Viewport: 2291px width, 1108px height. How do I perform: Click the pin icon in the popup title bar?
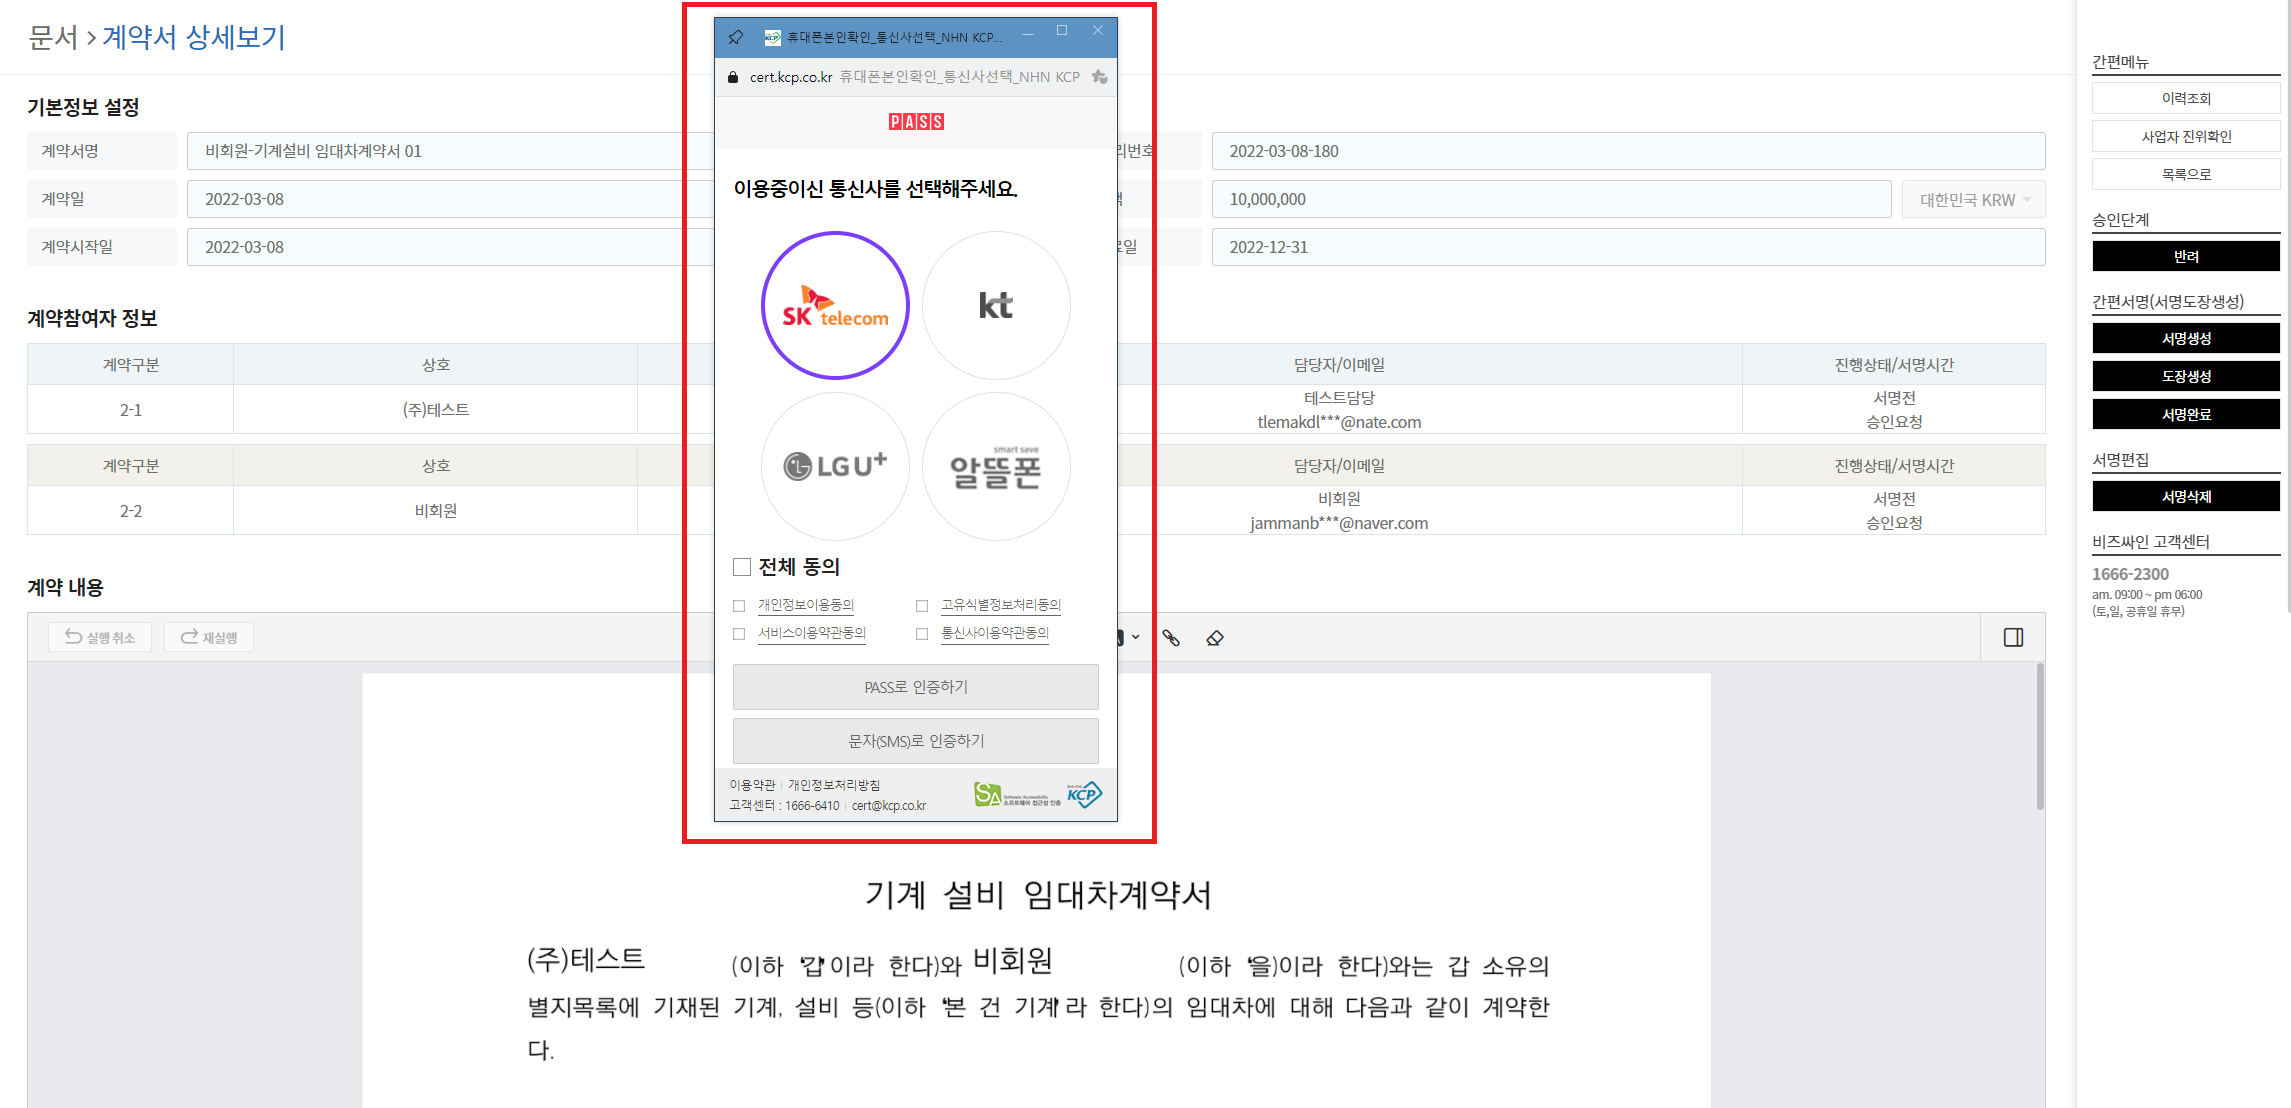point(736,37)
